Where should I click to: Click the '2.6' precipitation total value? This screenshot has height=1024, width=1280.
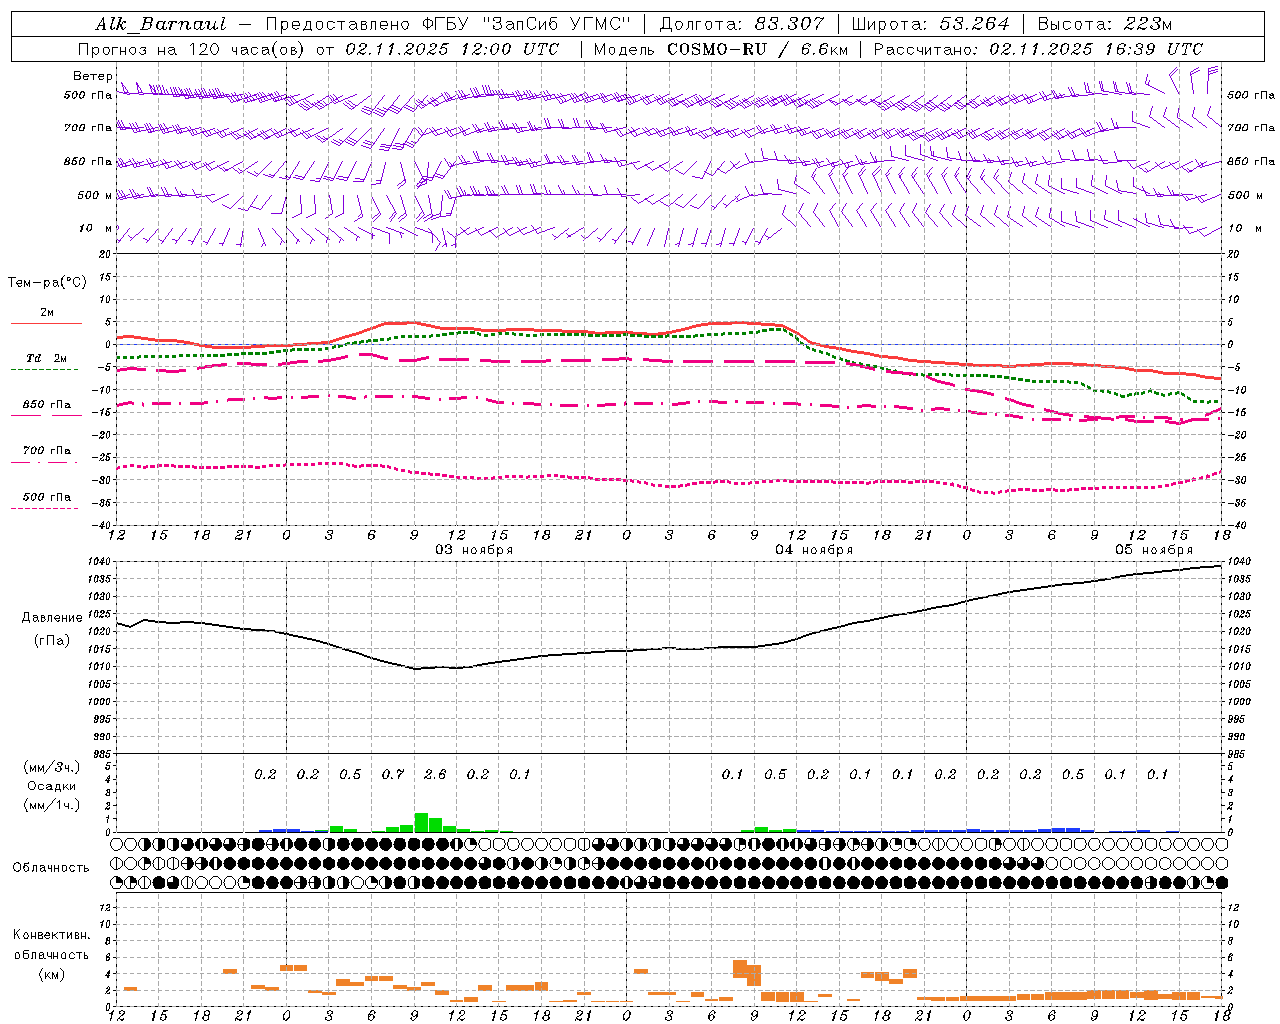tap(435, 775)
